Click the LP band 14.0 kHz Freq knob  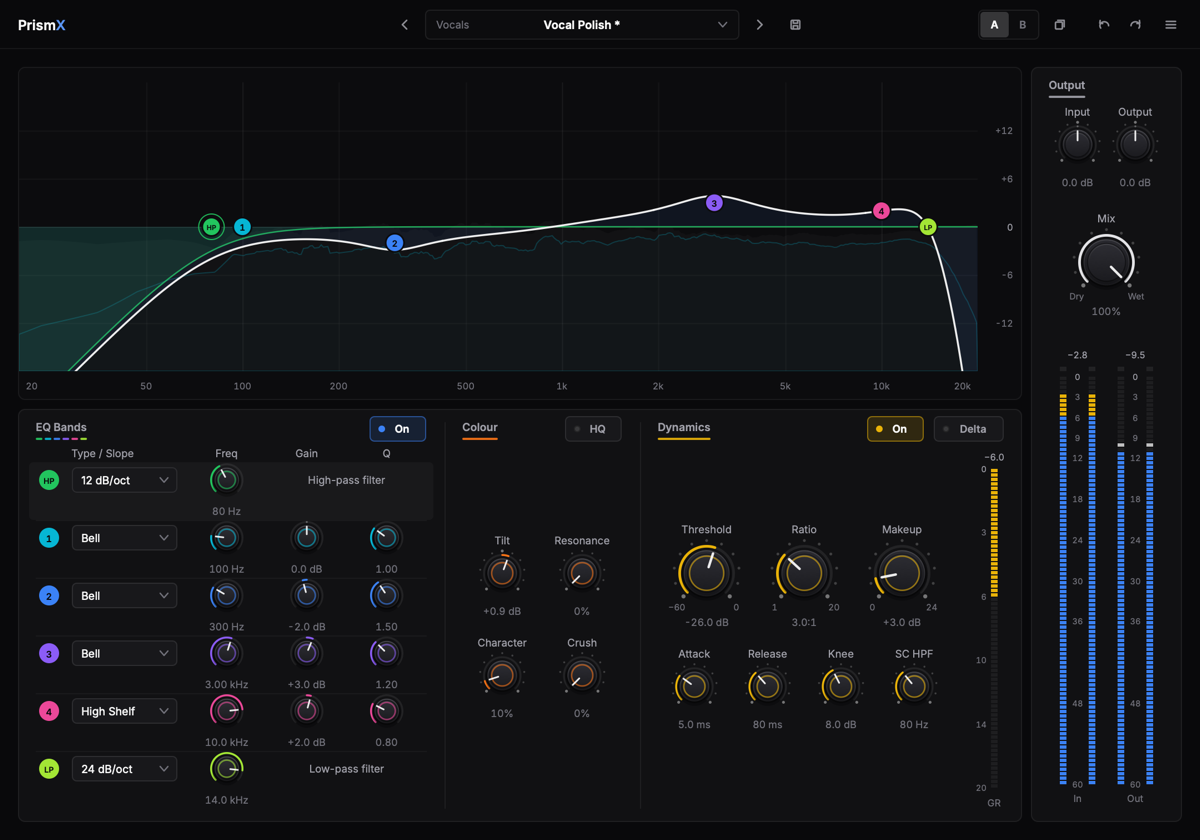pyautogui.click(x=226, y=769)
